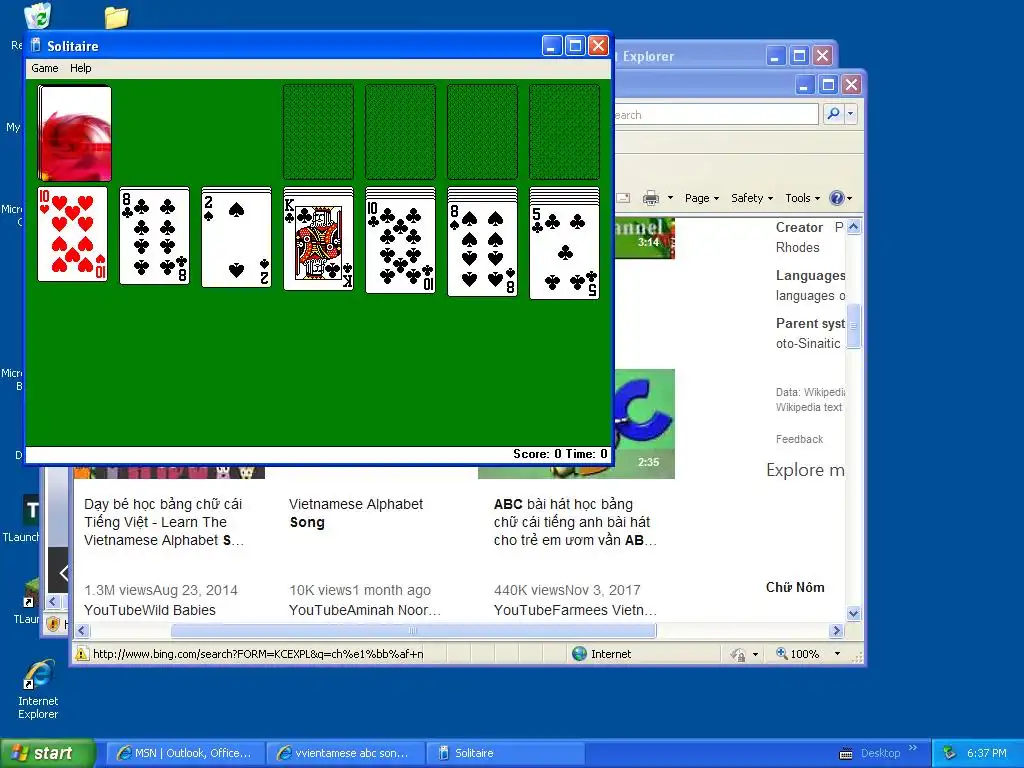Click the protected mode icon in IE status bar
The height and width of the screenshot is (768, 1024).
coord(738,654)
